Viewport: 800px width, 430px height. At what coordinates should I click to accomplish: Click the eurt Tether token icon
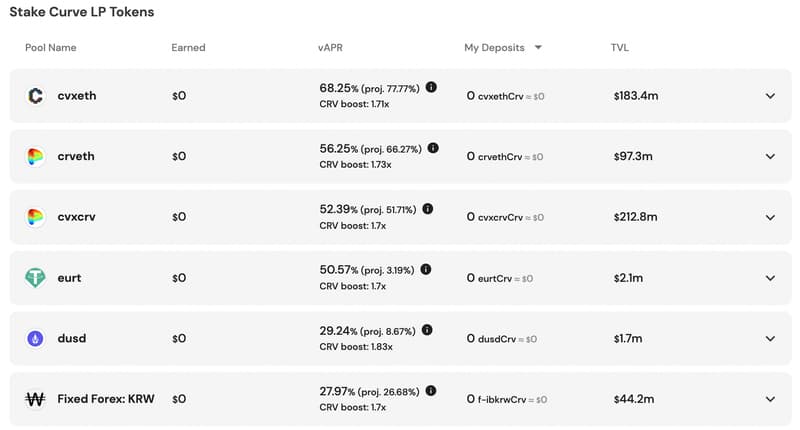coord(35,278)
